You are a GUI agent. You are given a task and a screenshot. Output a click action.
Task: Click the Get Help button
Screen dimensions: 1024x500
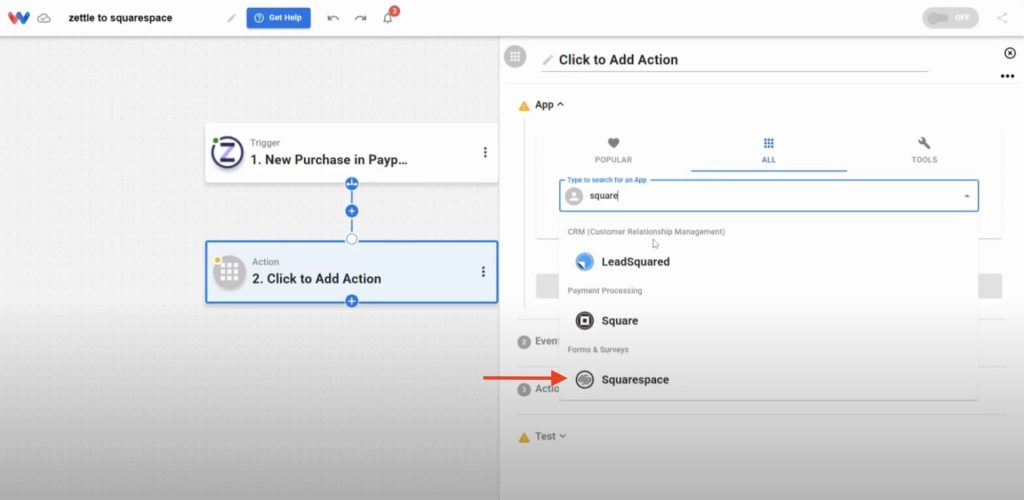tap(278, 18)
